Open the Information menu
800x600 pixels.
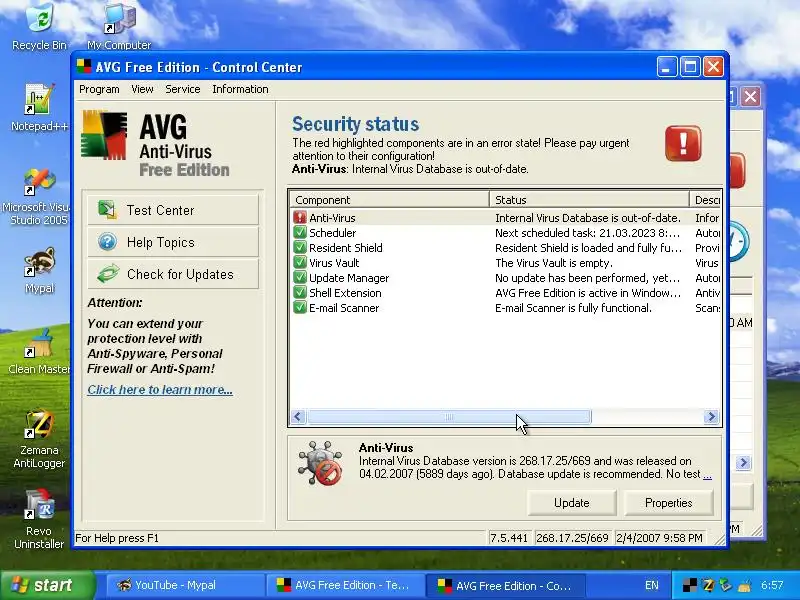point(240,89)
